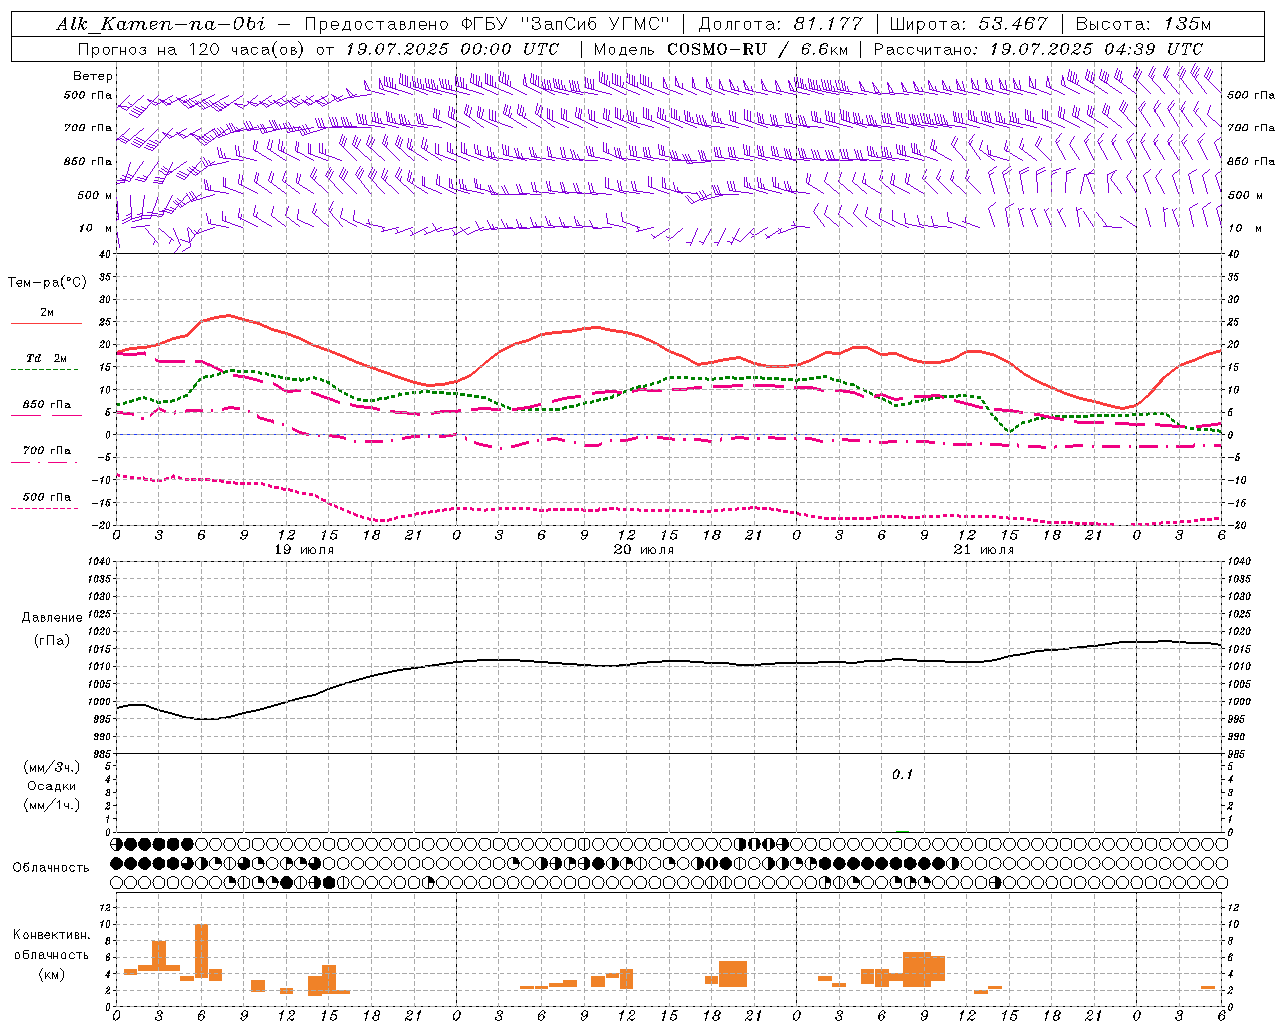The image size is (1280, 1024).
Task: Click the "Облачность" cloud cover label
Action: [51, 868]
